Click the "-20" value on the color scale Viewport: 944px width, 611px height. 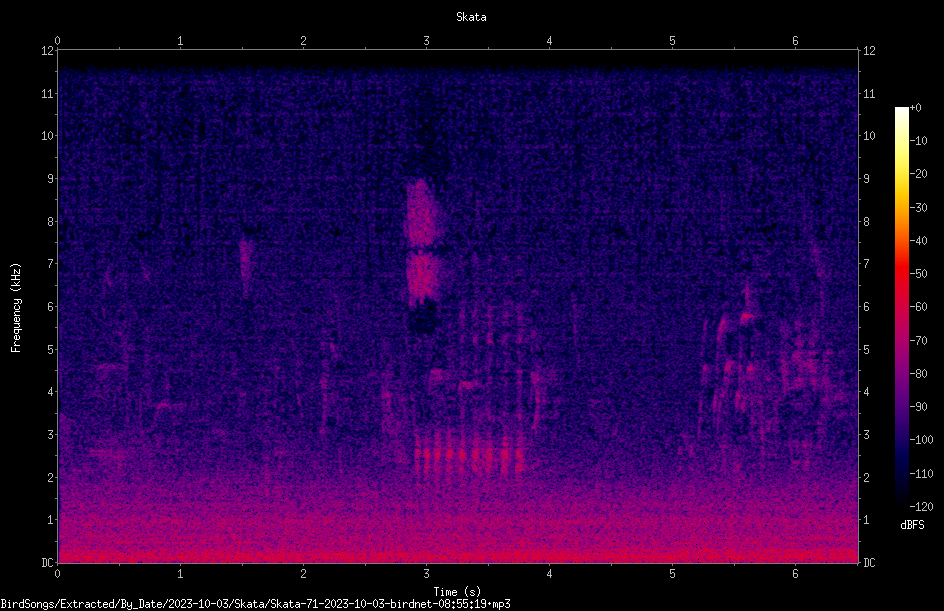tap(918, 174)
